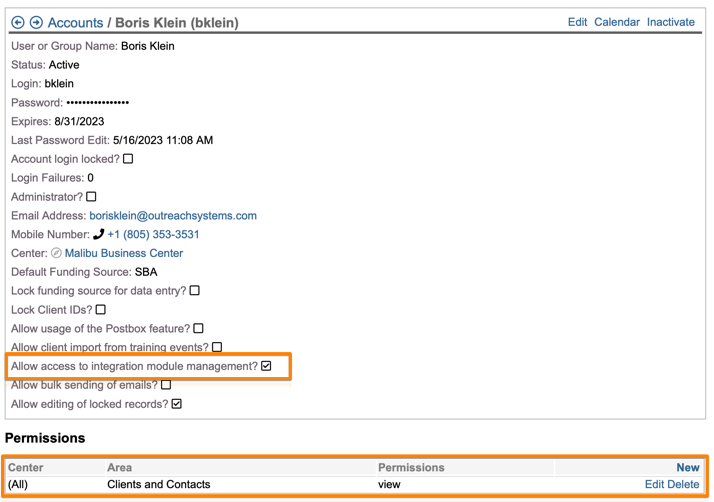Click the back arrow icon
Viewport: 714px width, 502px height.
click(18, 22)
